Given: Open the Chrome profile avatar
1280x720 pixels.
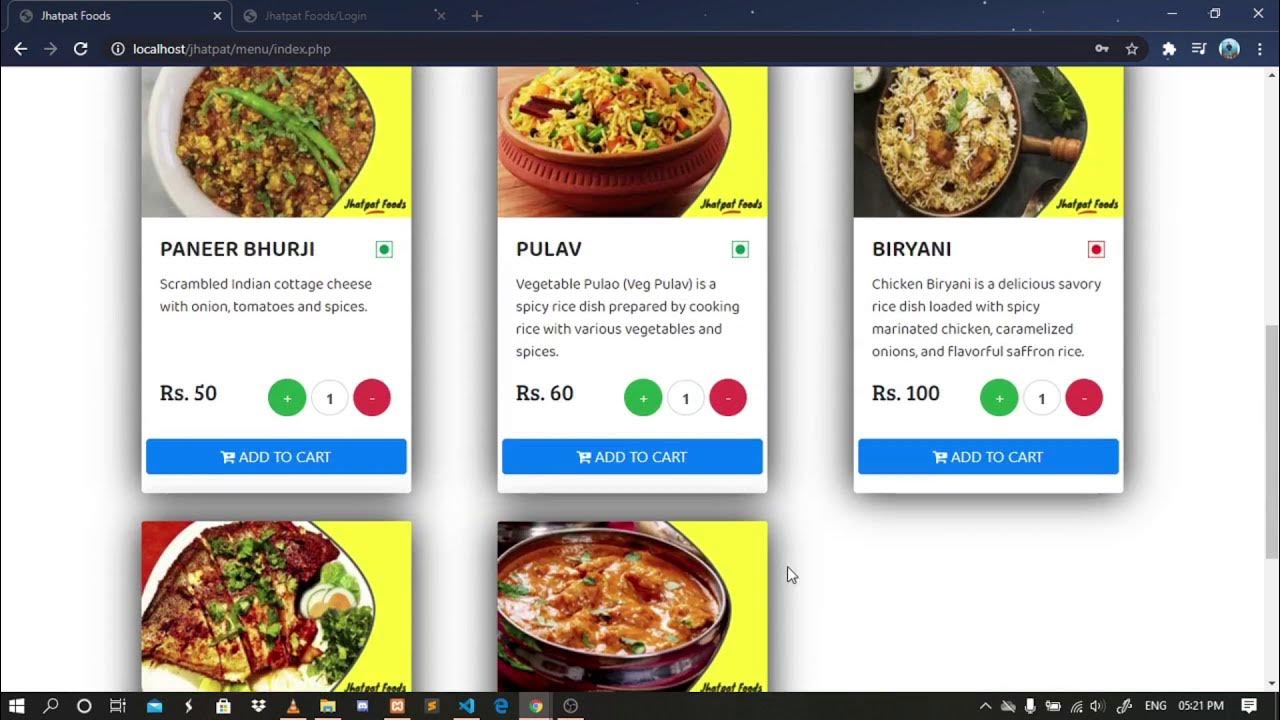Looking at the screenshot, I should [1230, 49].
